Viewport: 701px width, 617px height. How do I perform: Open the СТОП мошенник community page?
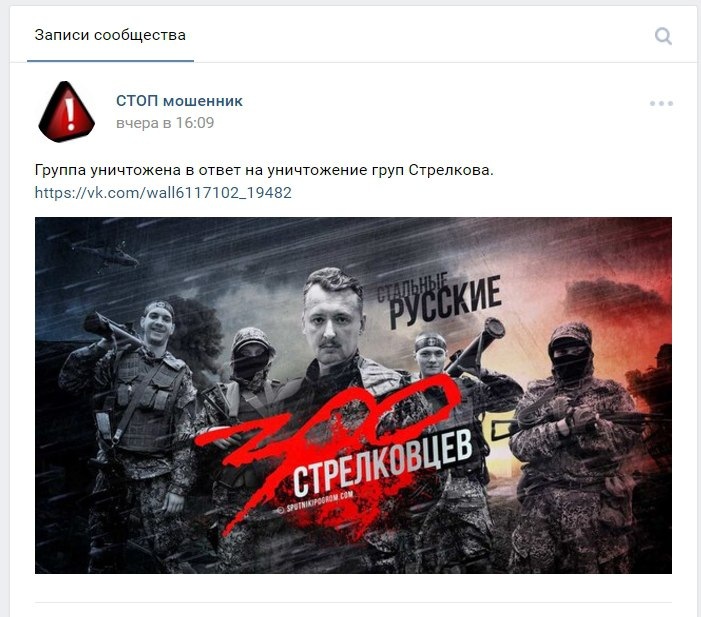(x=179, y=101)
